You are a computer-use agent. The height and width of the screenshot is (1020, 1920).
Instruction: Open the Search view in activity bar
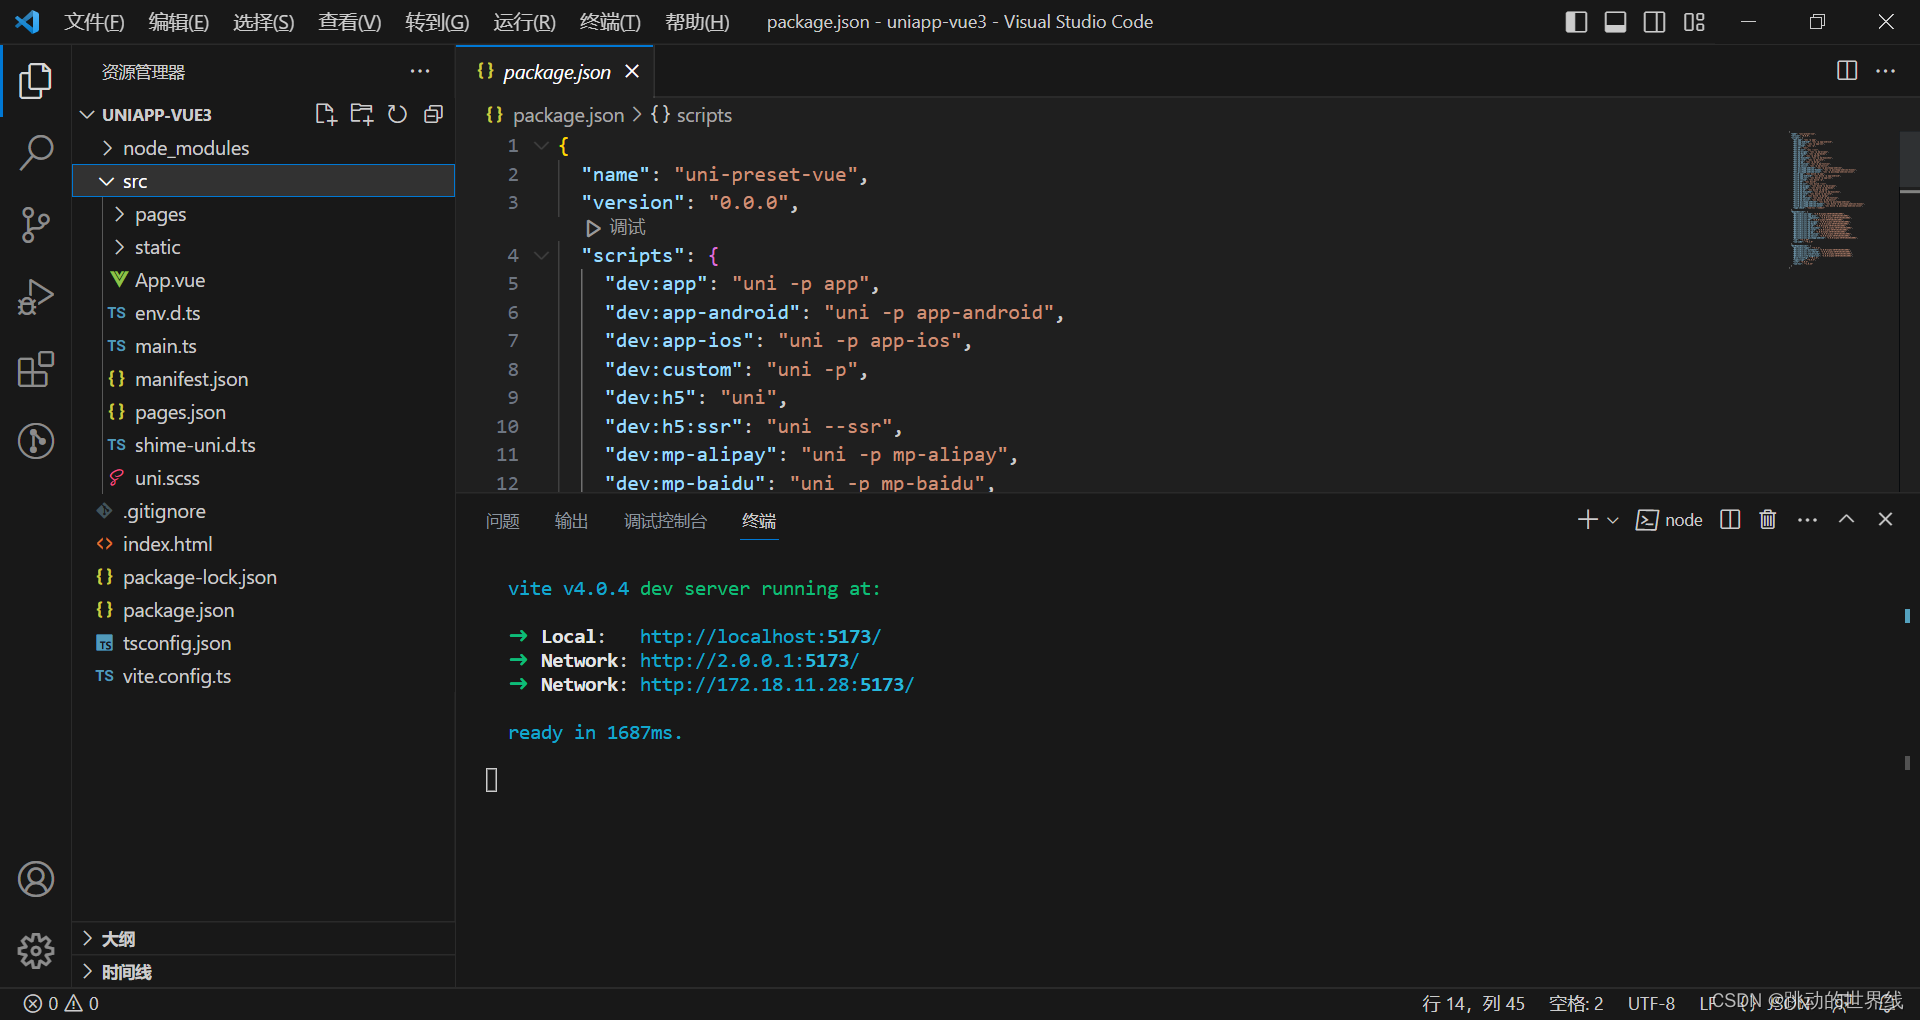[36, 153]
